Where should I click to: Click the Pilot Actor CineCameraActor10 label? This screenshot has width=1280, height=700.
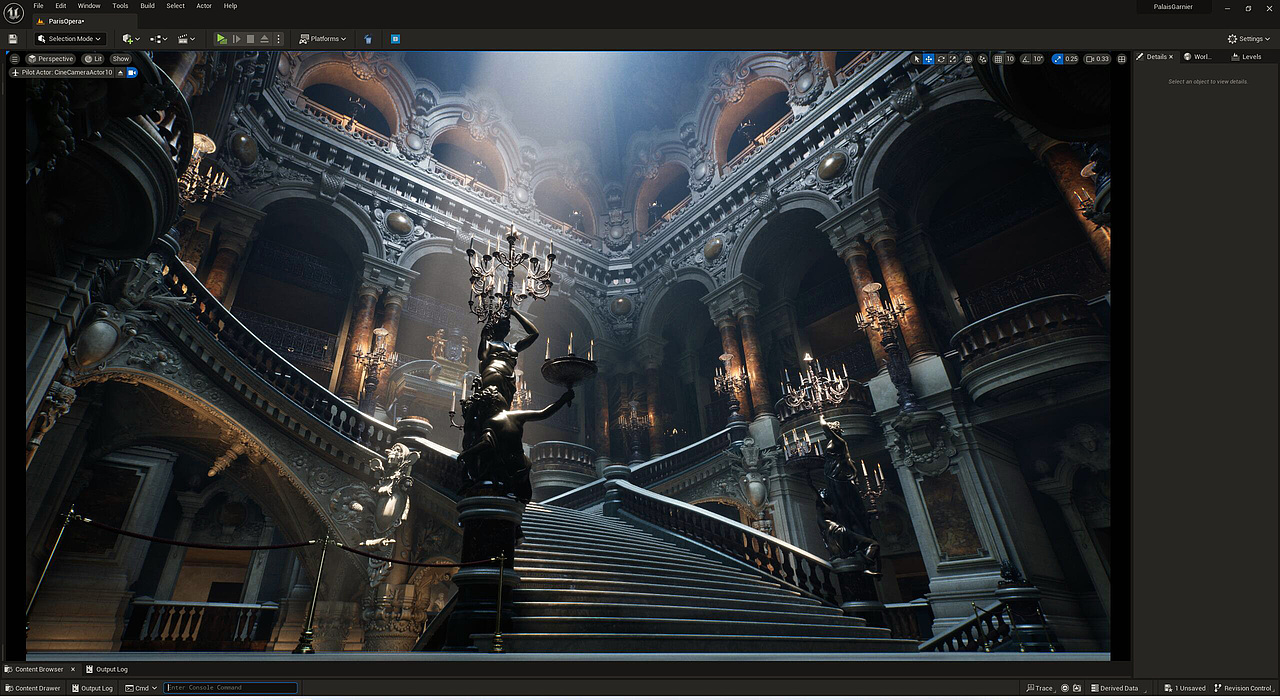point(62,73)
